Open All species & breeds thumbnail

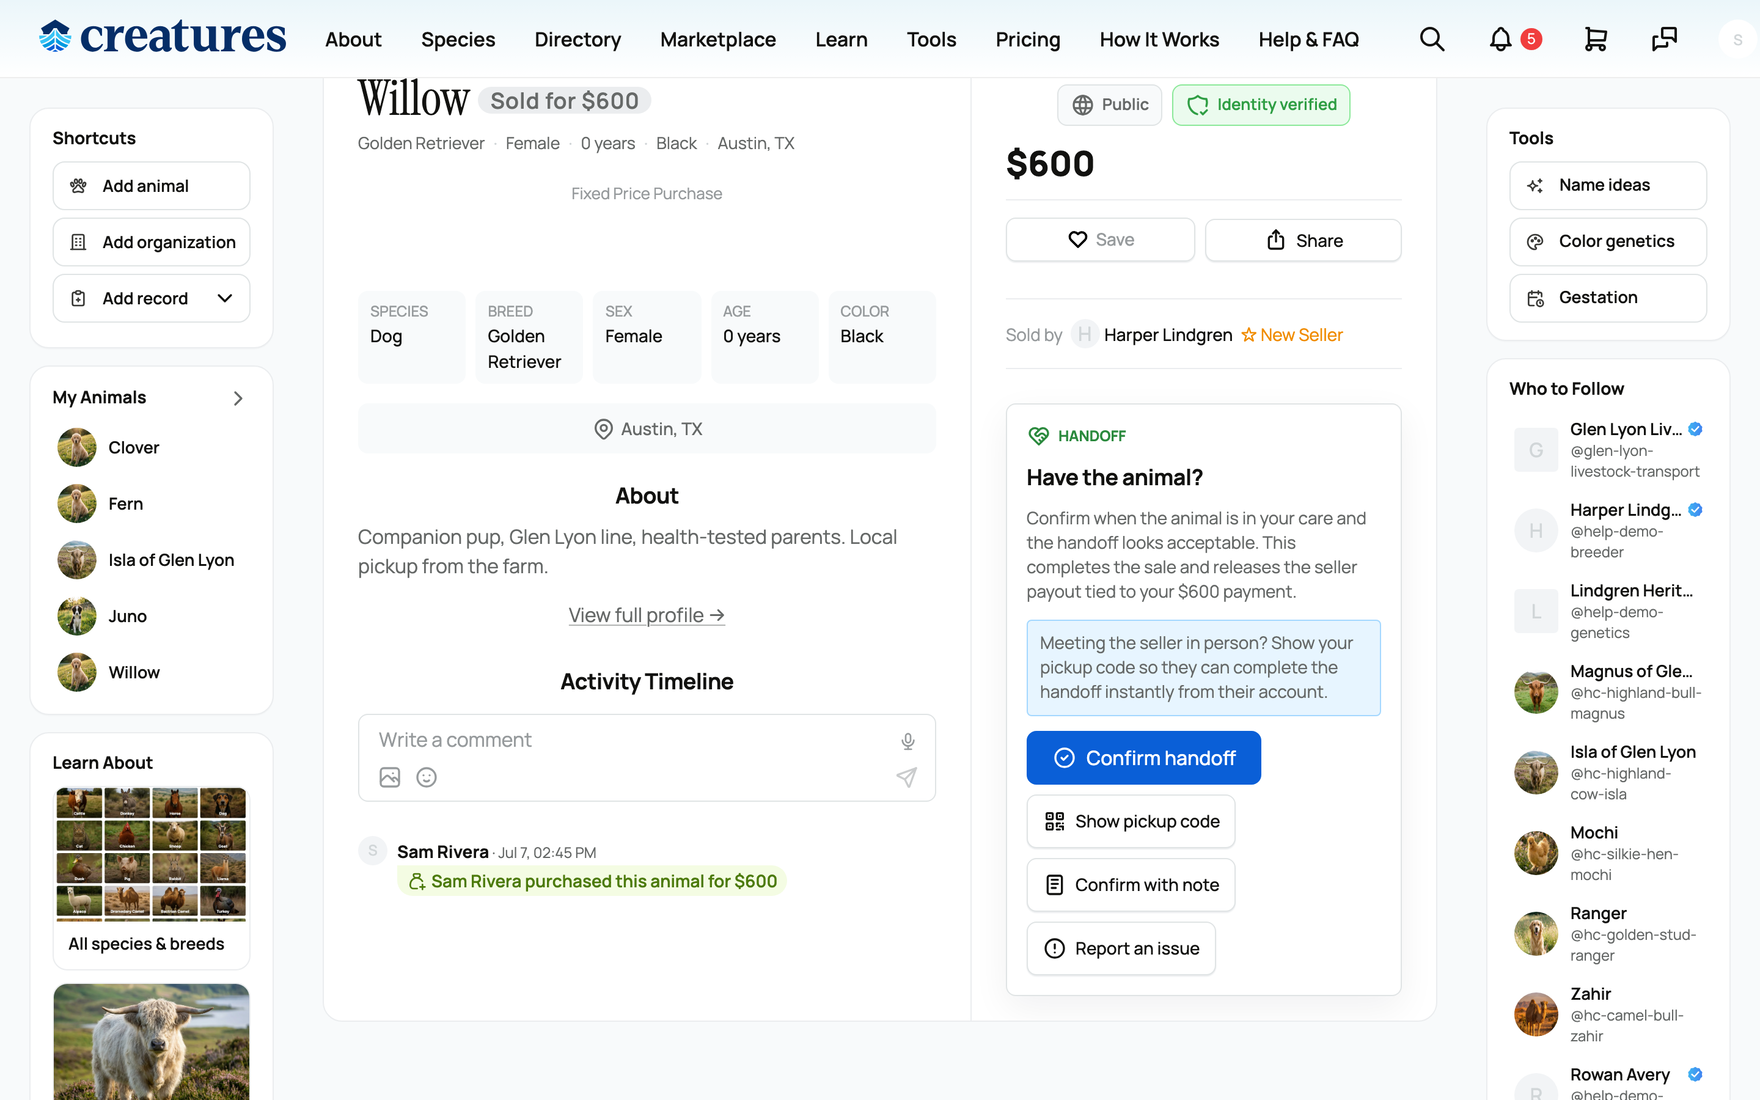pos(151,878)
